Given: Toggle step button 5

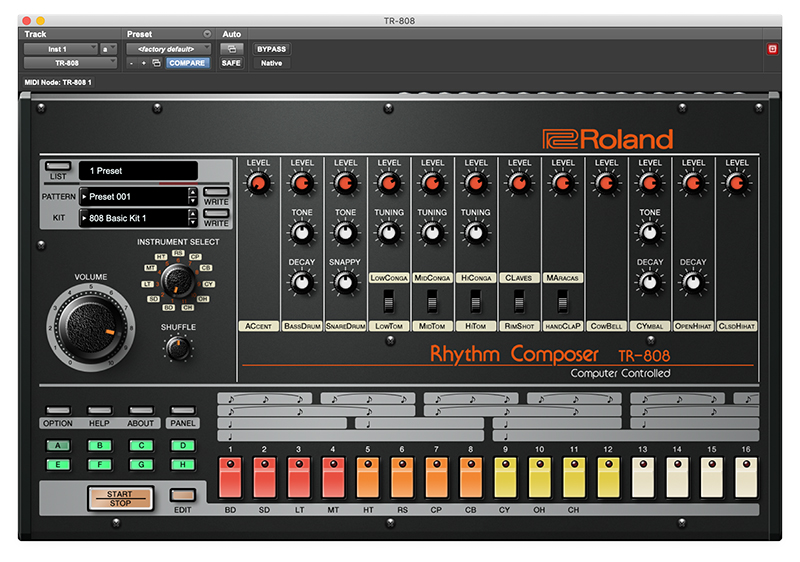Looking at the screenshot, I should click(x=368, y=477).
